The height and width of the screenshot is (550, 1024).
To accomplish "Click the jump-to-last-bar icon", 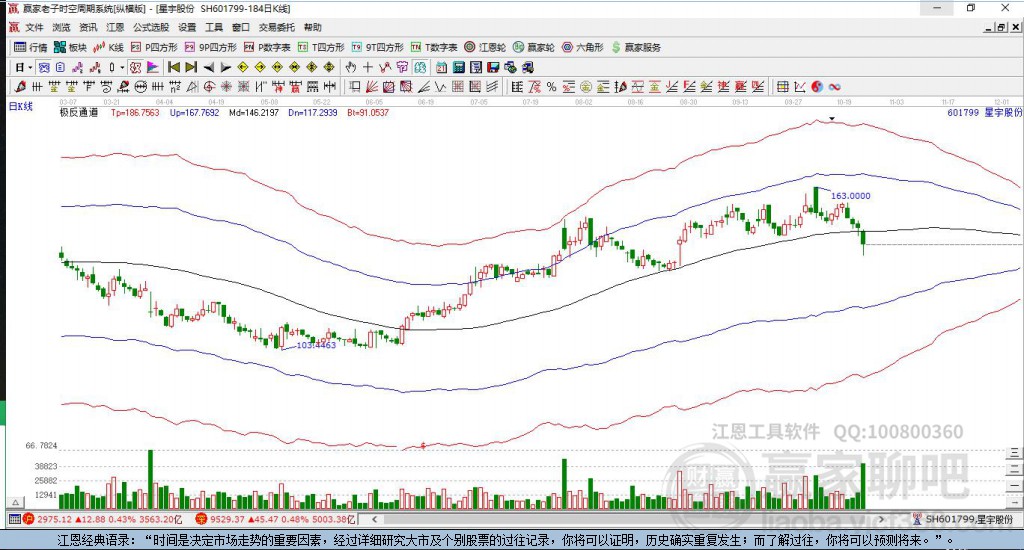I will pos(191,67).
